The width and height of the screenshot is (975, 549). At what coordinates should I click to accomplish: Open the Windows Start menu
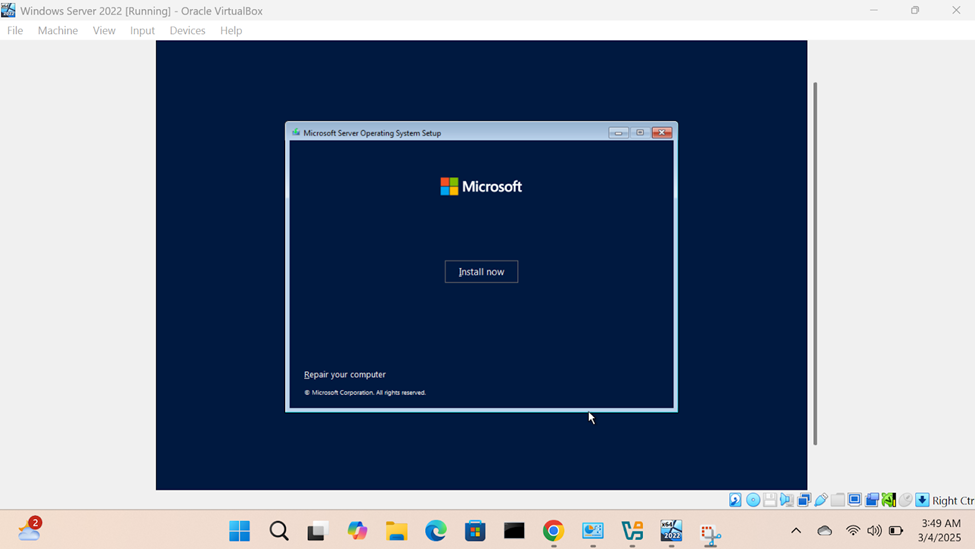point(239,531)
